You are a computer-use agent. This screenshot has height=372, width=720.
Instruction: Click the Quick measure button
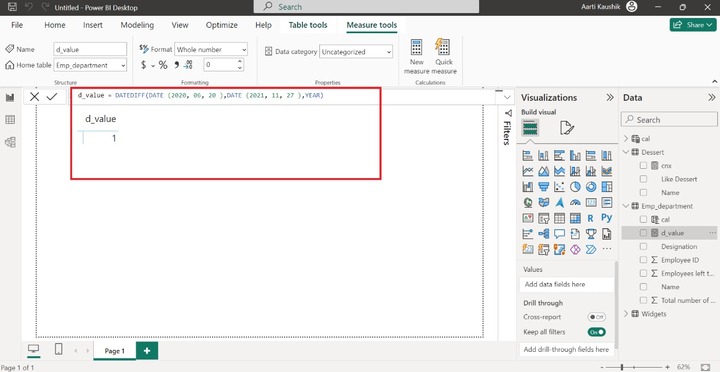444,57
